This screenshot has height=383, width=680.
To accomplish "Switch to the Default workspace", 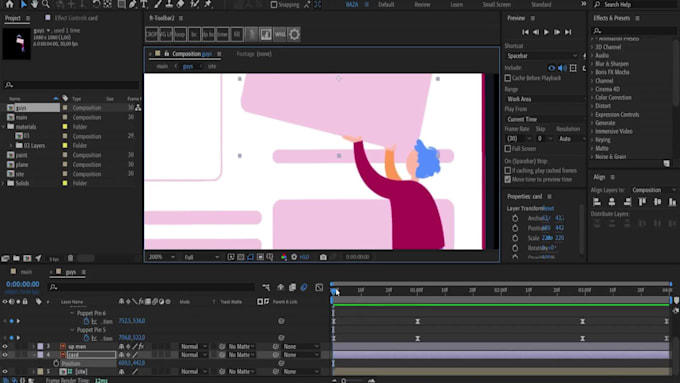I will pos(386,4).
